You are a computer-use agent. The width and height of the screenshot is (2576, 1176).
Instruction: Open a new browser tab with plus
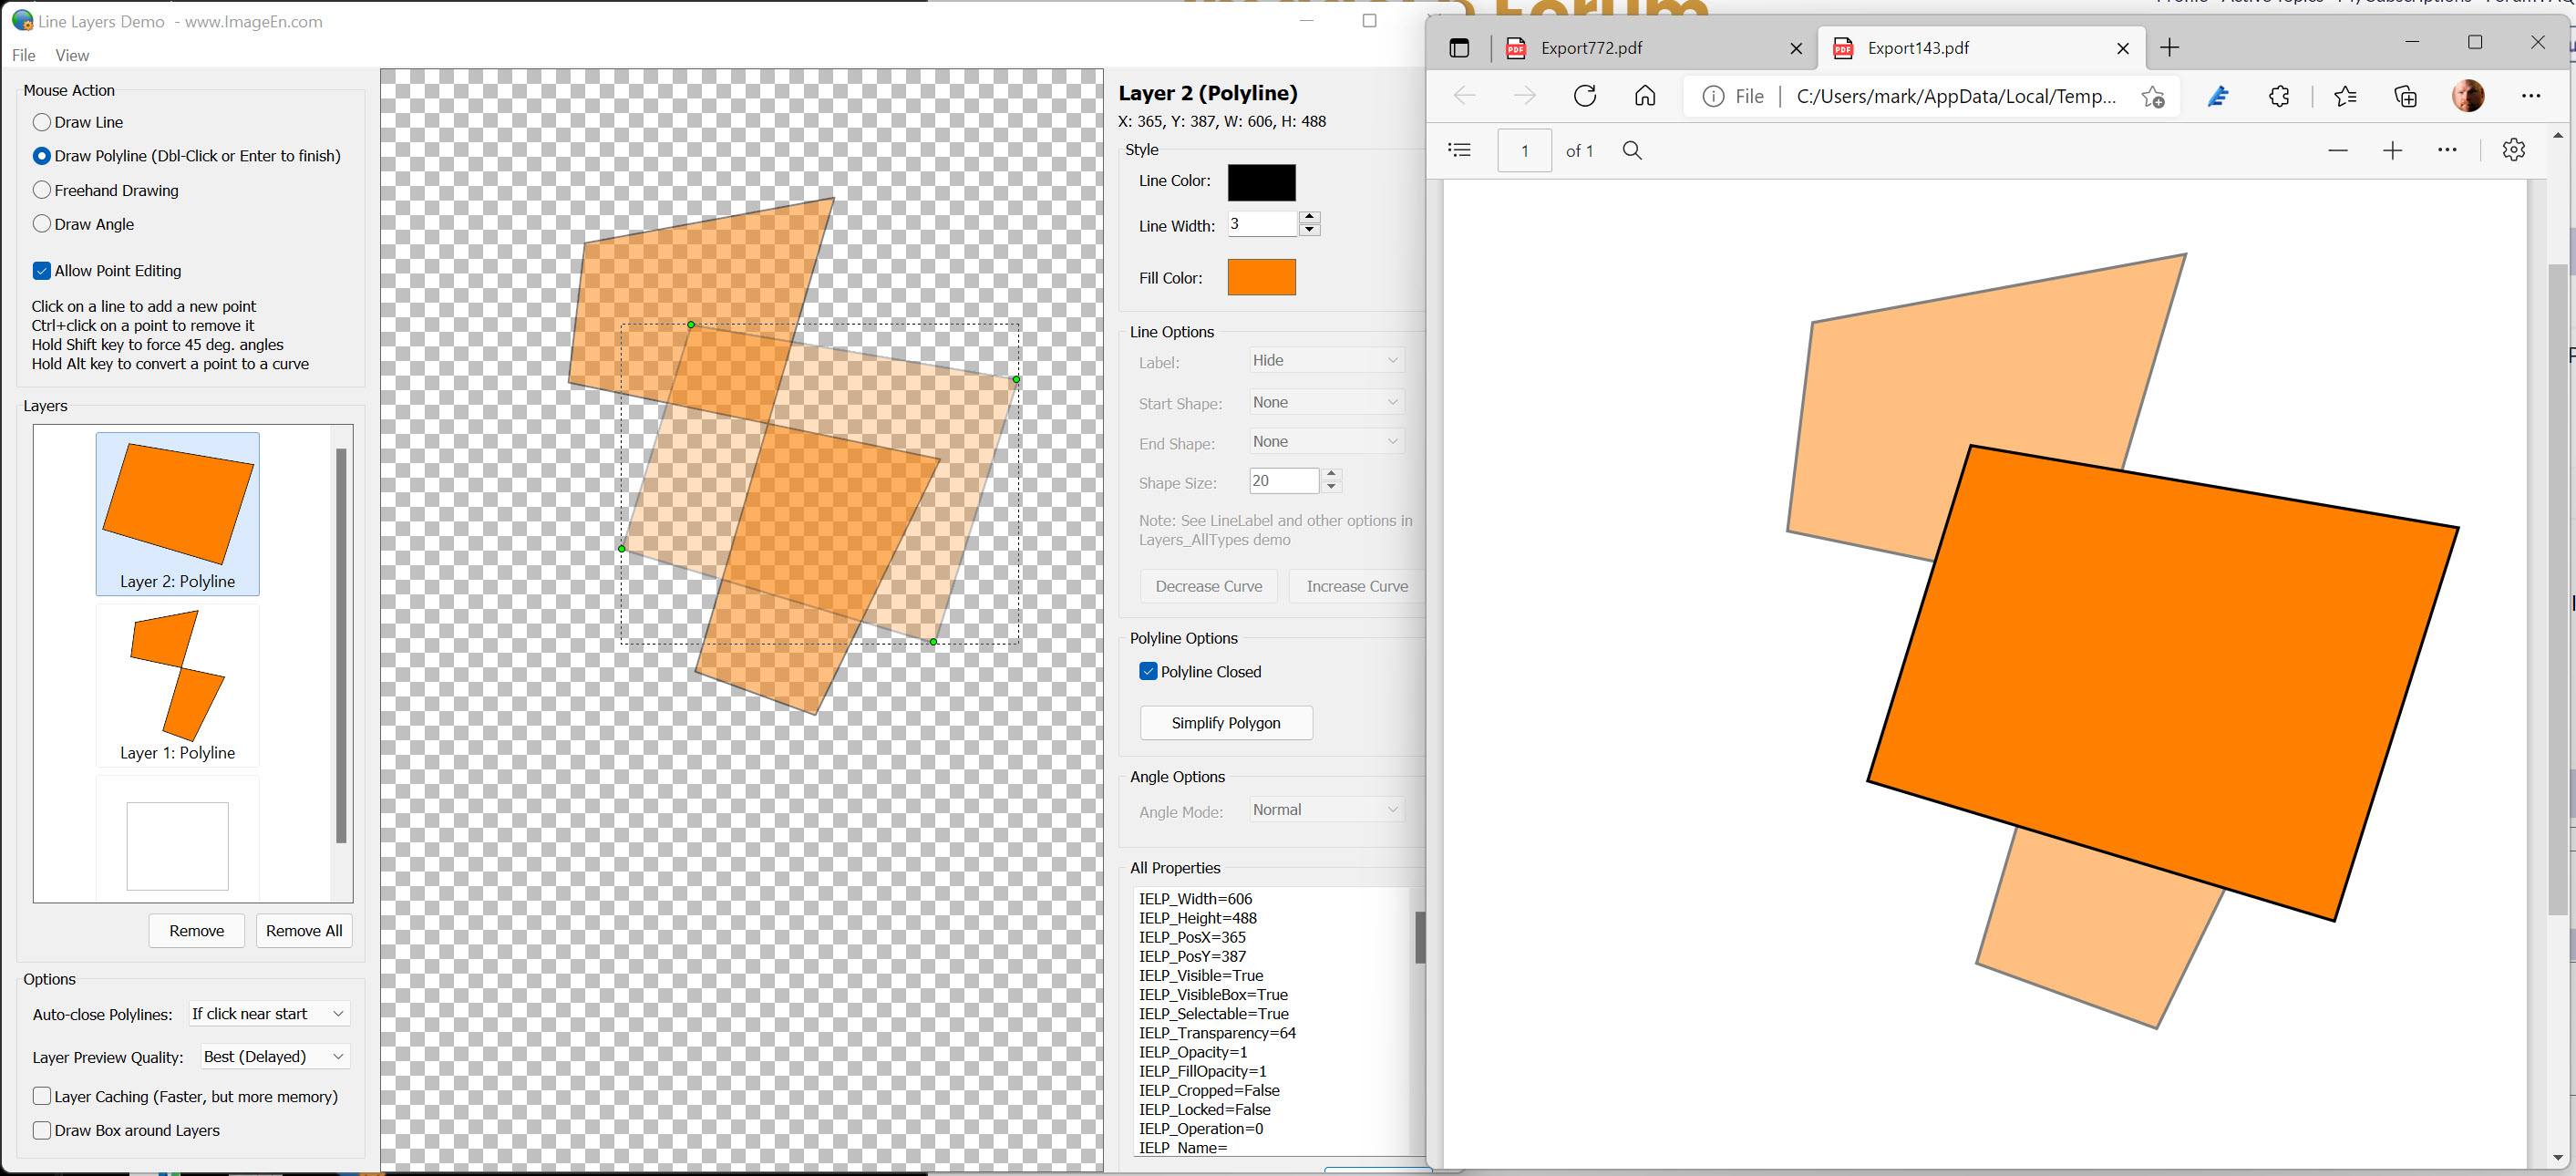pyautogui.click(x=2169, y=48)
